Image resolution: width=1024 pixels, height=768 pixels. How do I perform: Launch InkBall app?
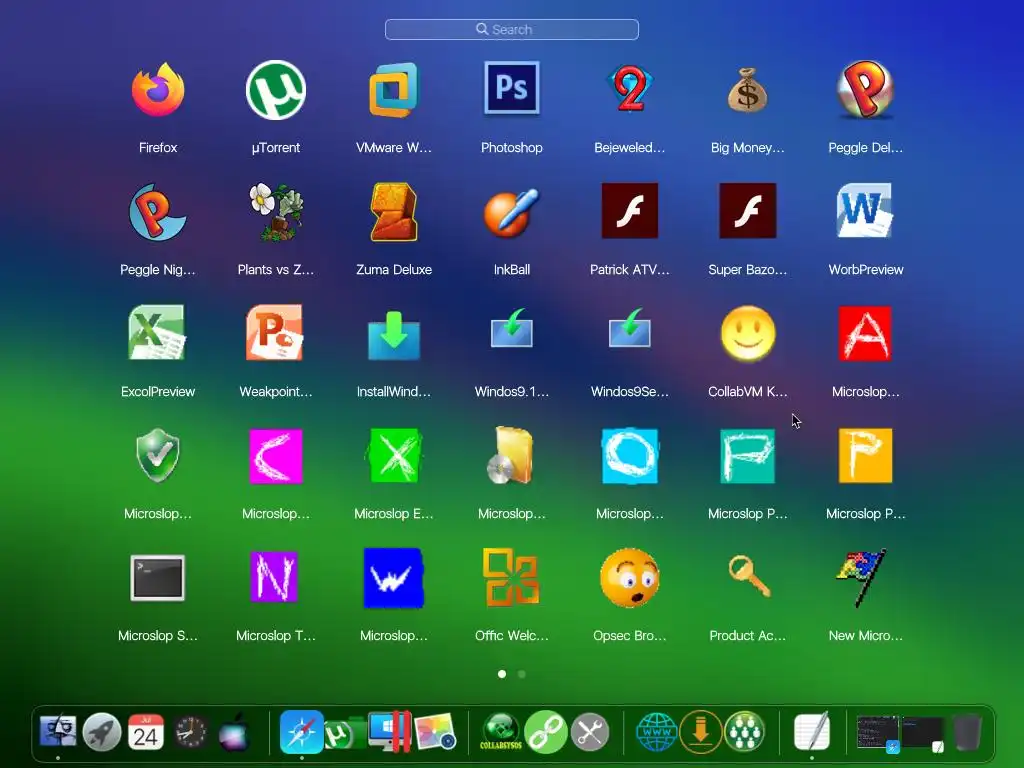point(511,212)
